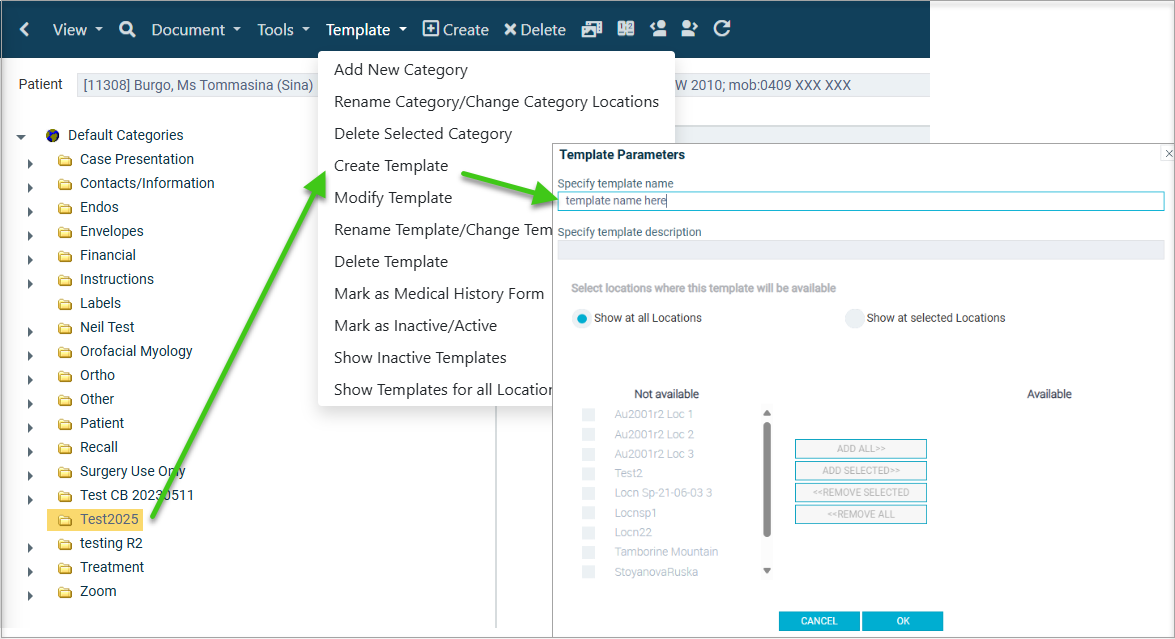Screen dimensions: 1175x639
Task: Select the Neil Test tree folder
Action: (x=107, y=327)
